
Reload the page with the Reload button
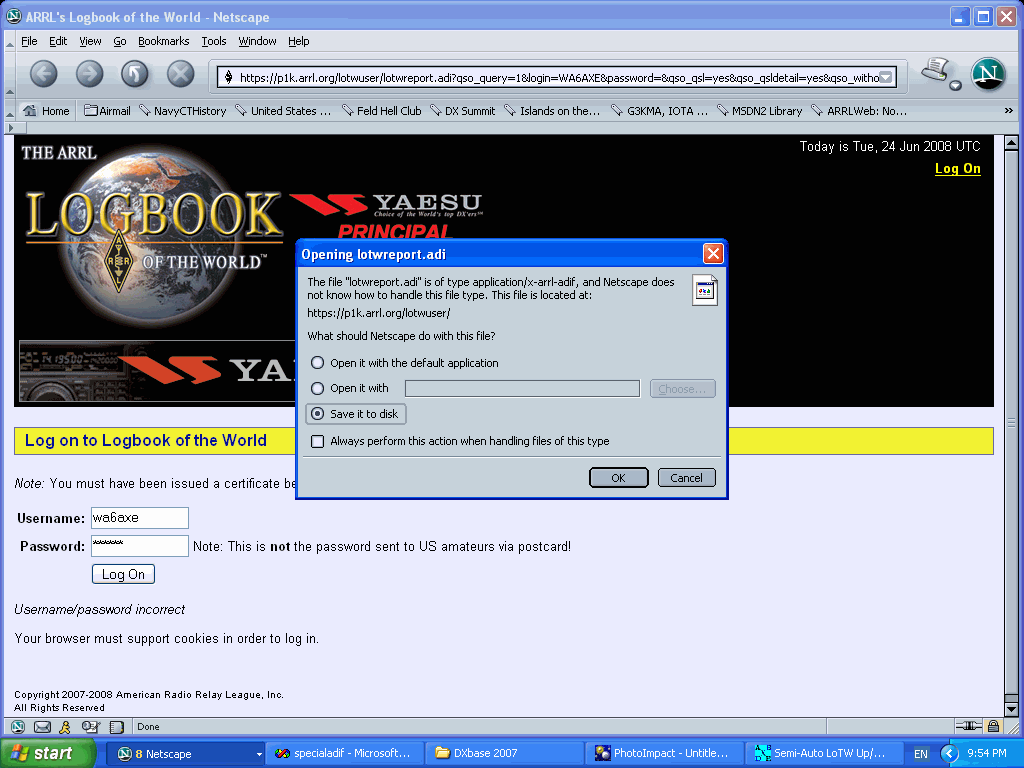[135, 74]
